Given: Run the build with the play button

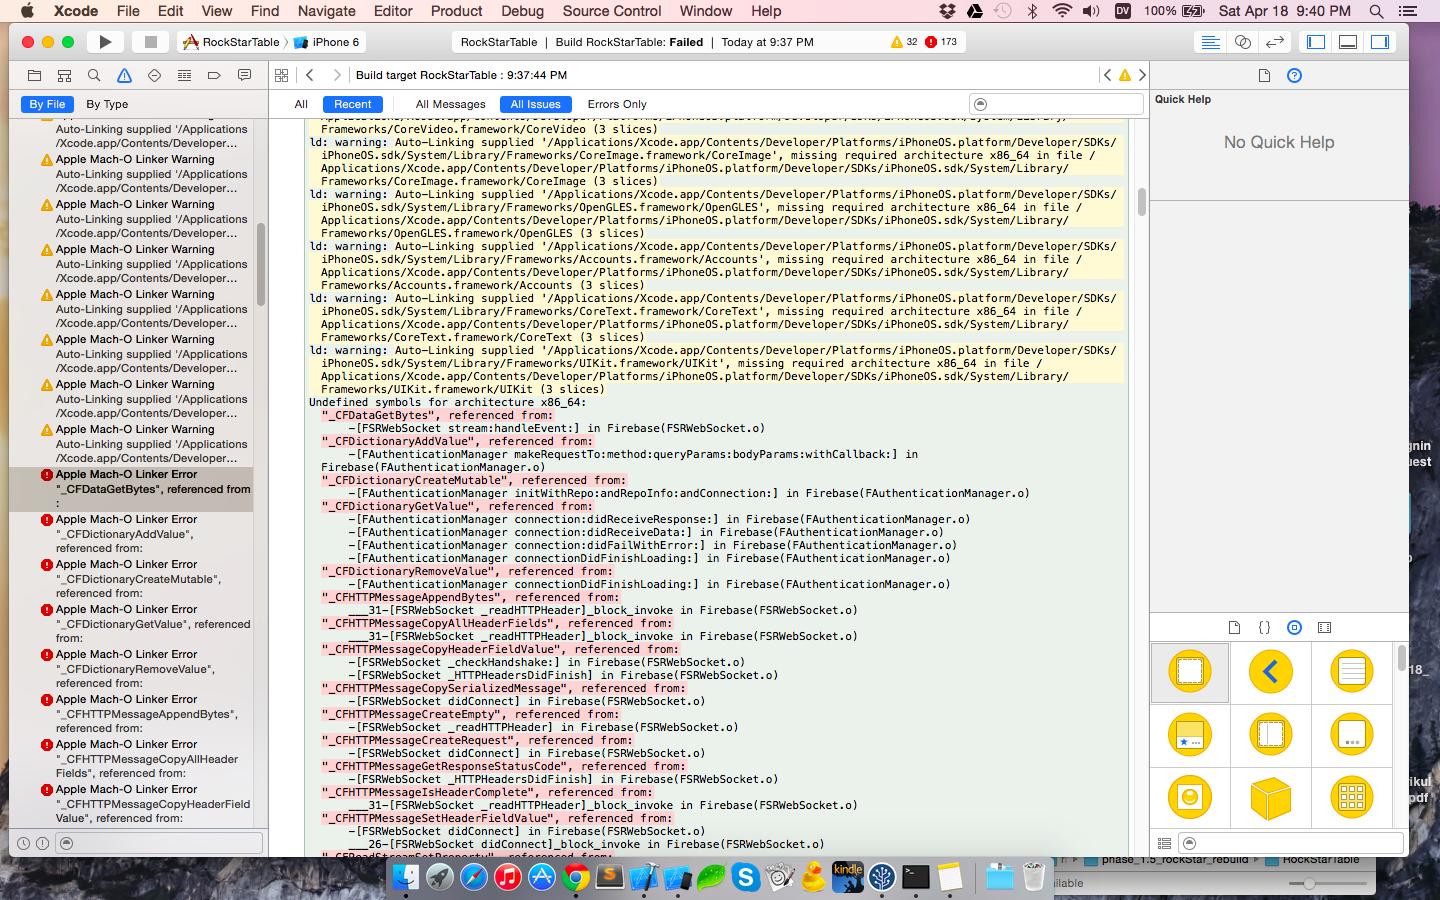Looking at the screenshot, I should pyautogui.click(x=105, y=42).
